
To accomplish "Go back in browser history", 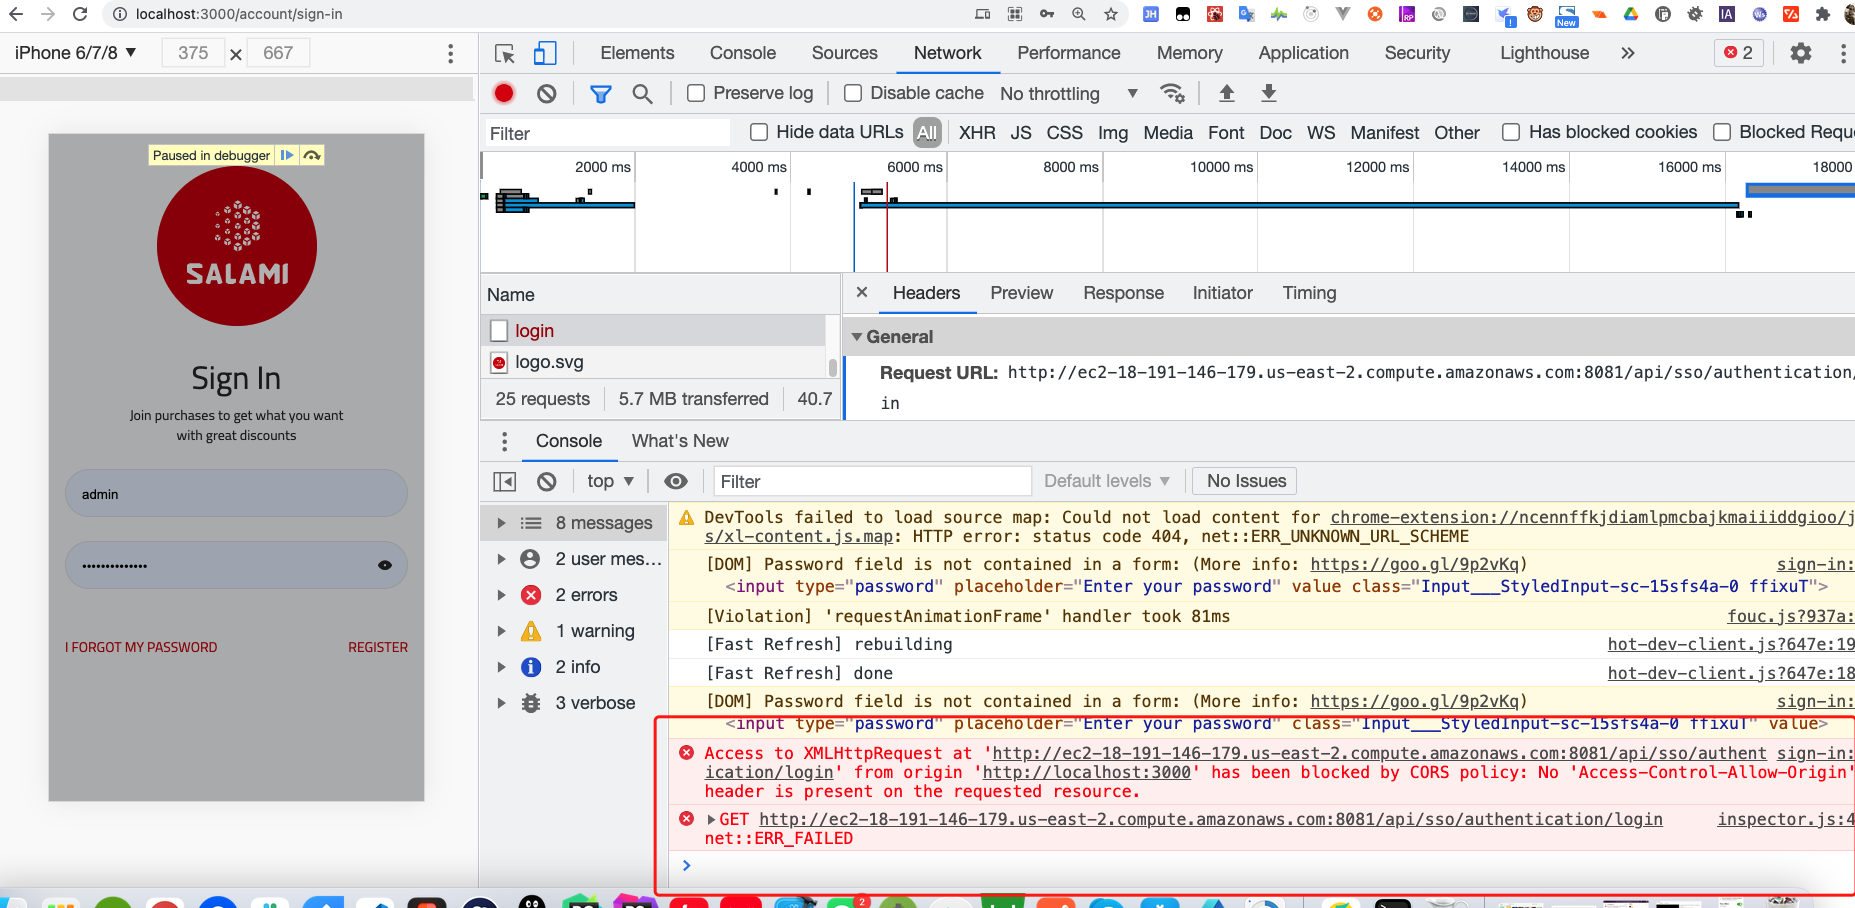I will pyautogui.click(x=16, y=14).
